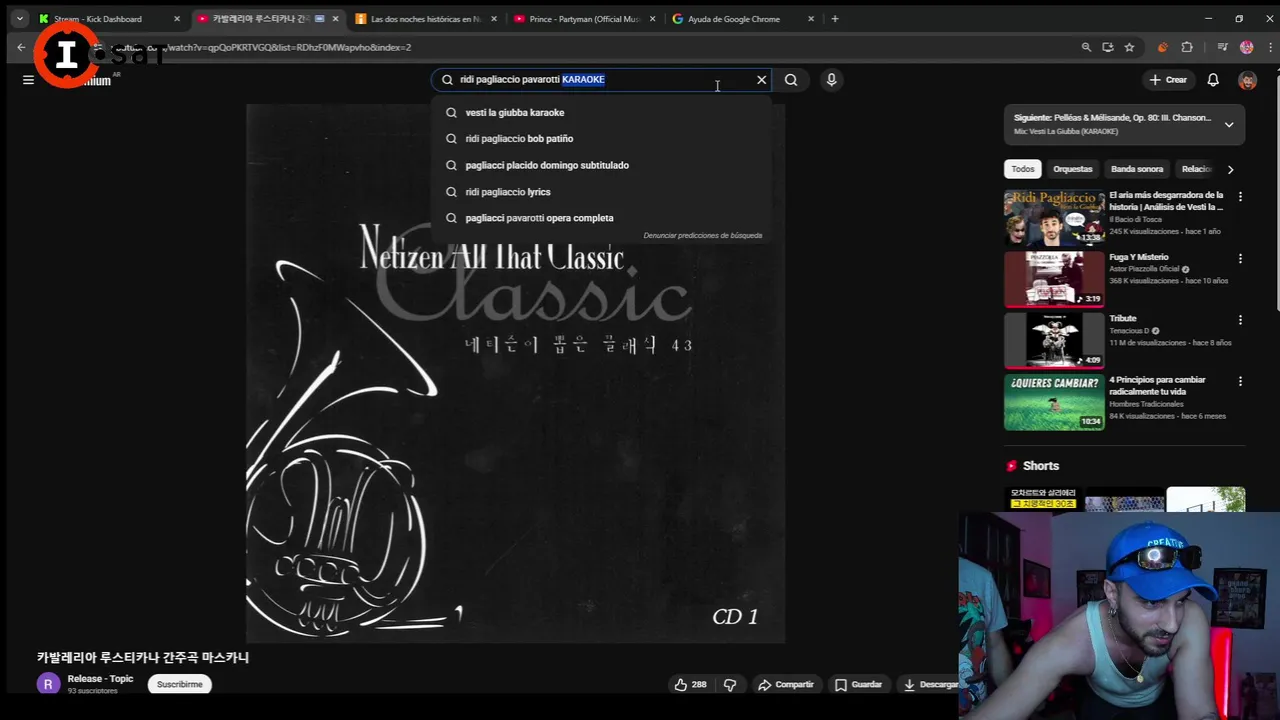Dislike the video with thumbs down

pos(730,685)
